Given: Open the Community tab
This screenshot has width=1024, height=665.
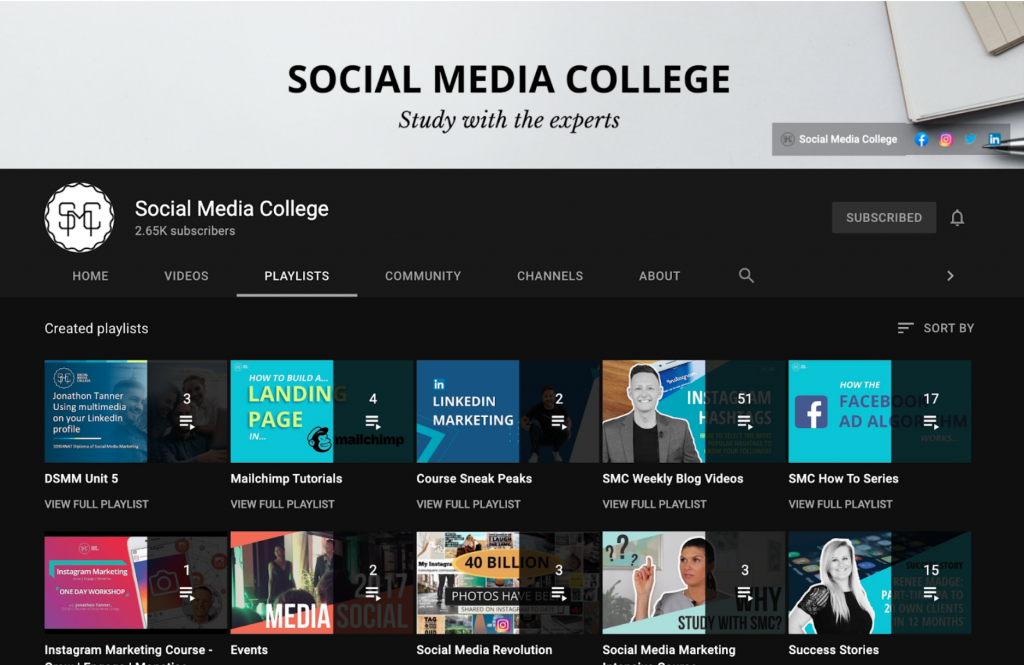Looking at the screenshot, I should coord(423,276).
